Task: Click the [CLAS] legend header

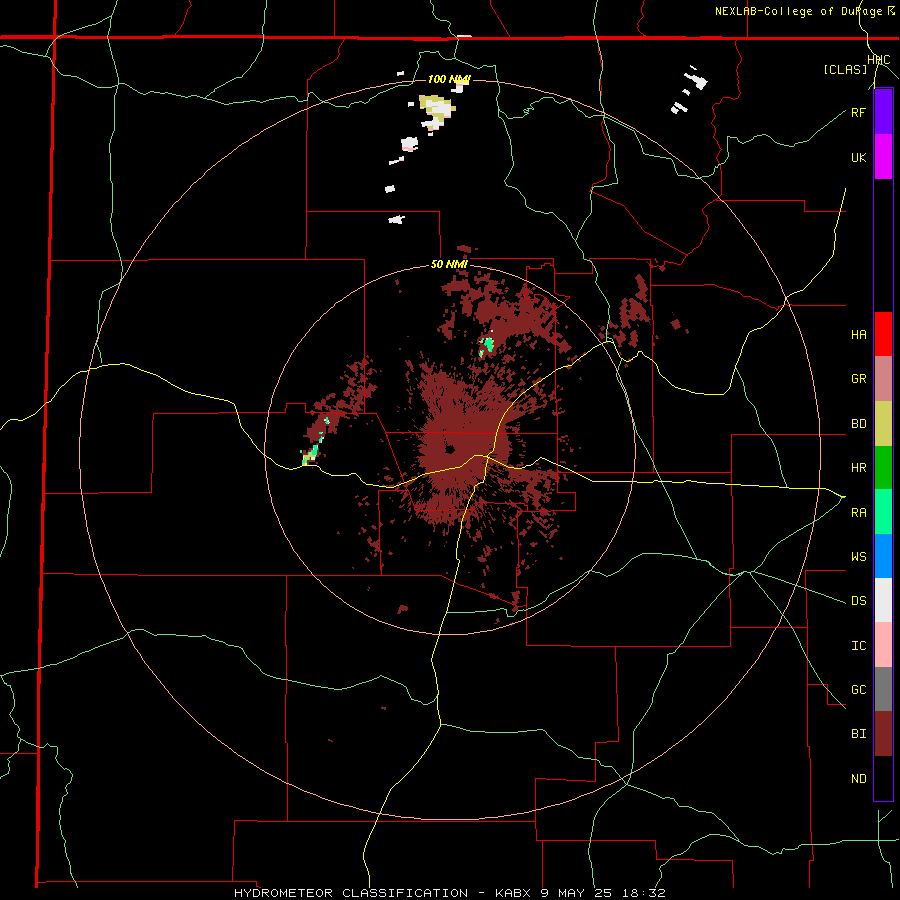Action: coord(845,69)
